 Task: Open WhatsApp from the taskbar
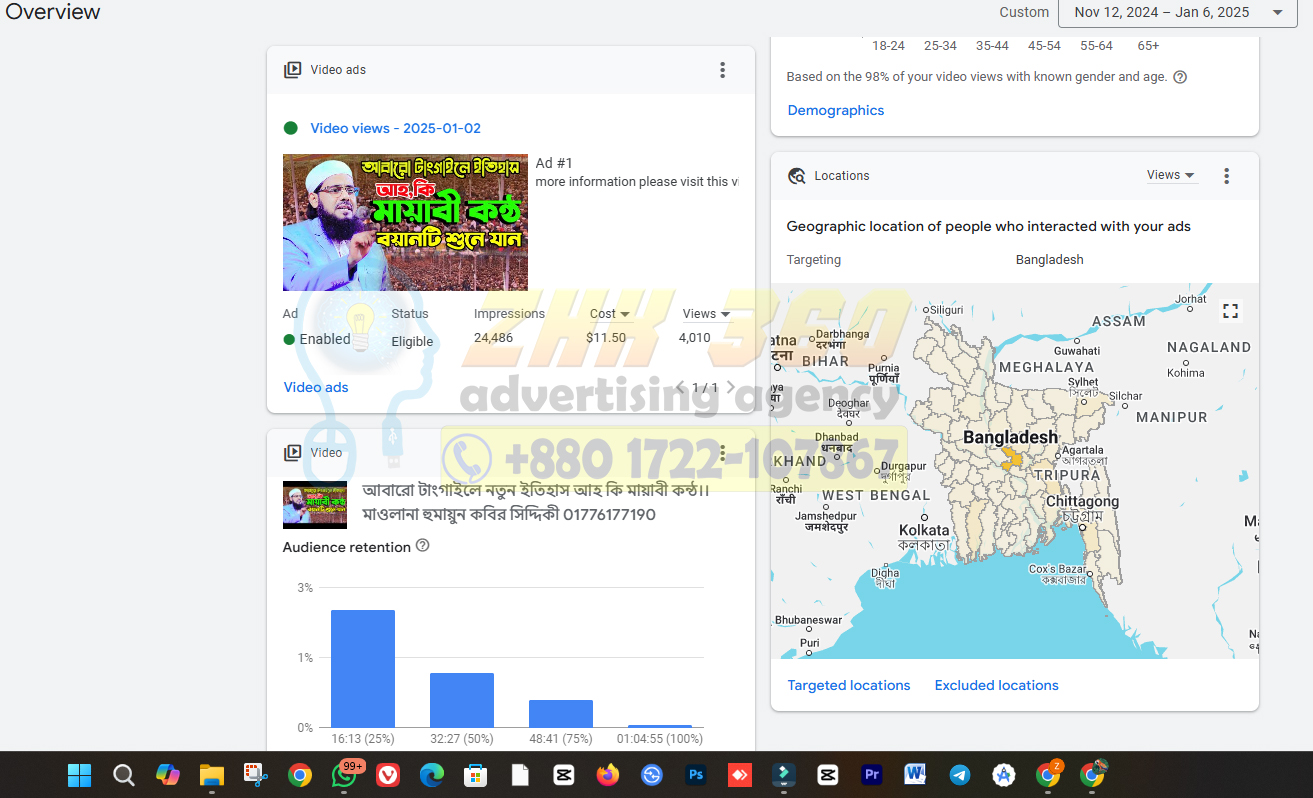343,775
